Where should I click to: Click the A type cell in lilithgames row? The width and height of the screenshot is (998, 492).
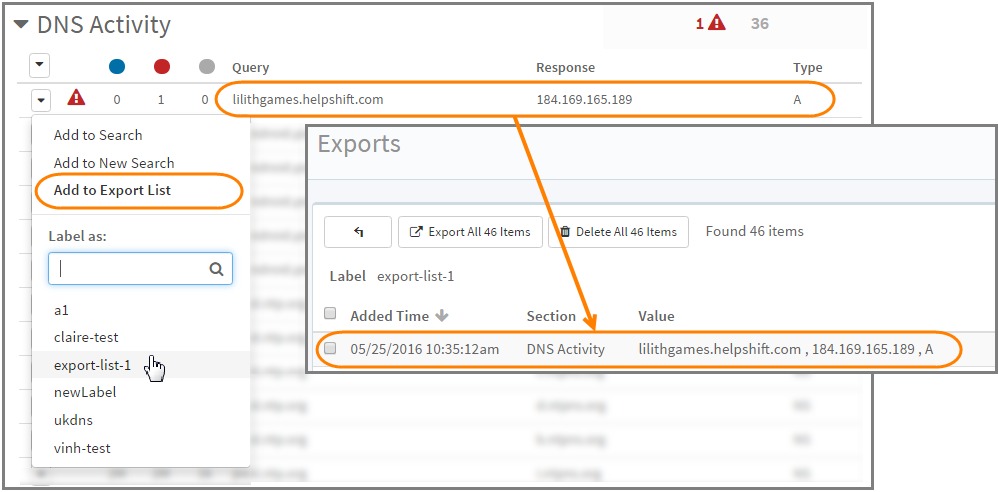point(798,99)
